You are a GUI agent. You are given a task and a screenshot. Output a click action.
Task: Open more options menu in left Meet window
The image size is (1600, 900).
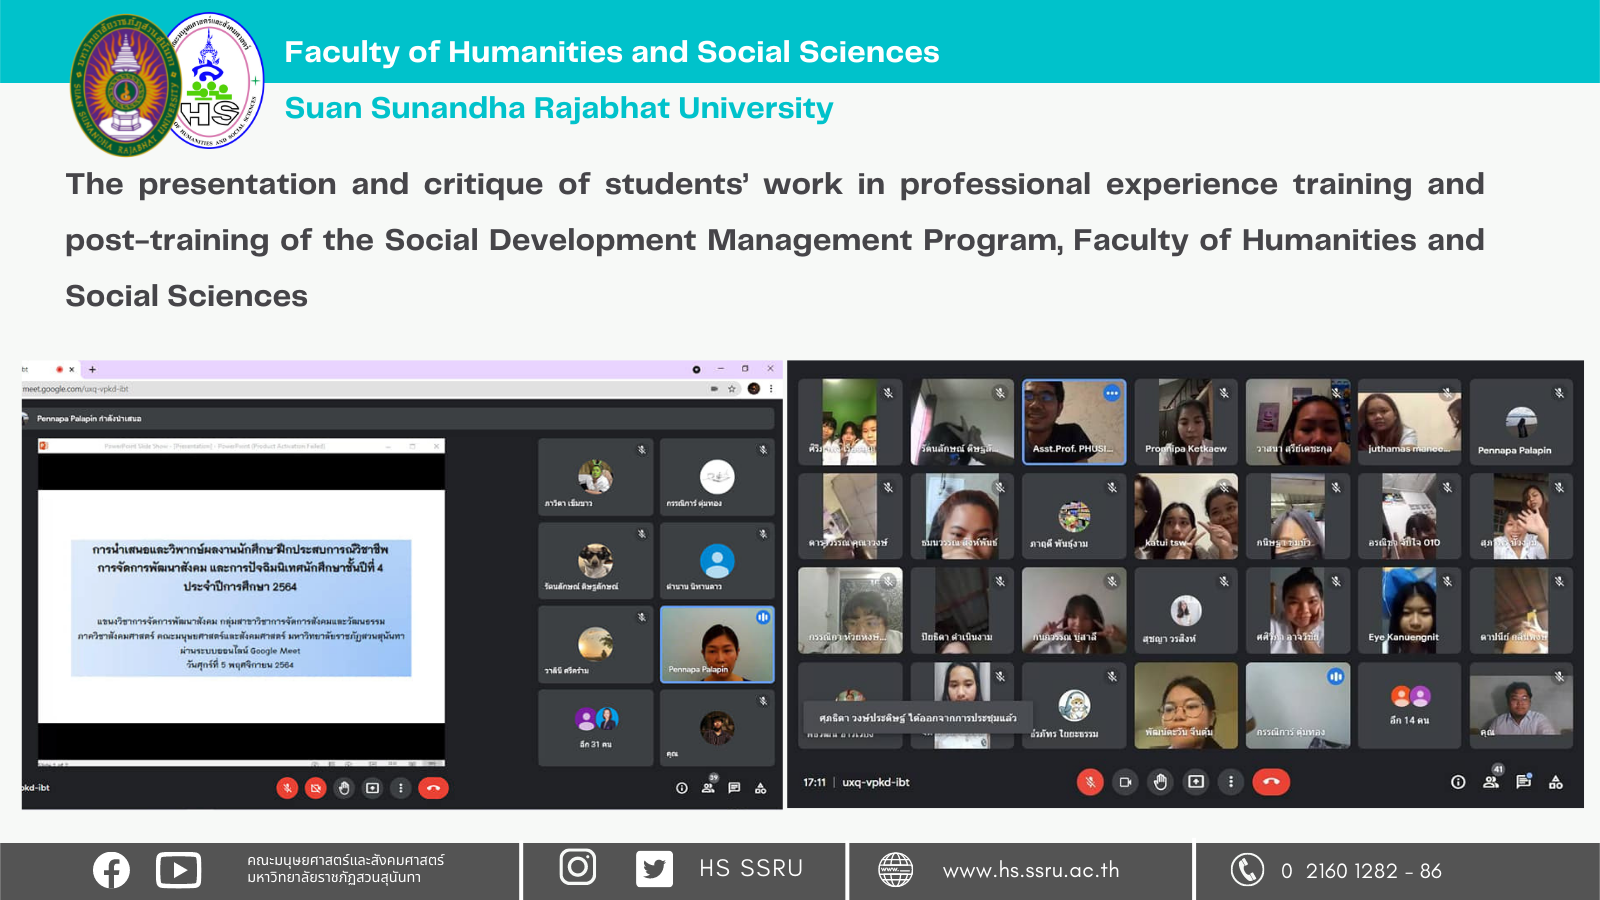pos(401,788)
